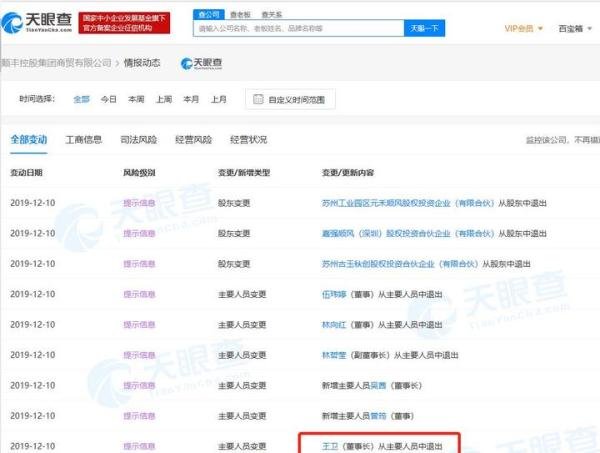Screen dimensions: 600x453
Task: Switch to 司法风险 tab
Action: click(139, 140)
